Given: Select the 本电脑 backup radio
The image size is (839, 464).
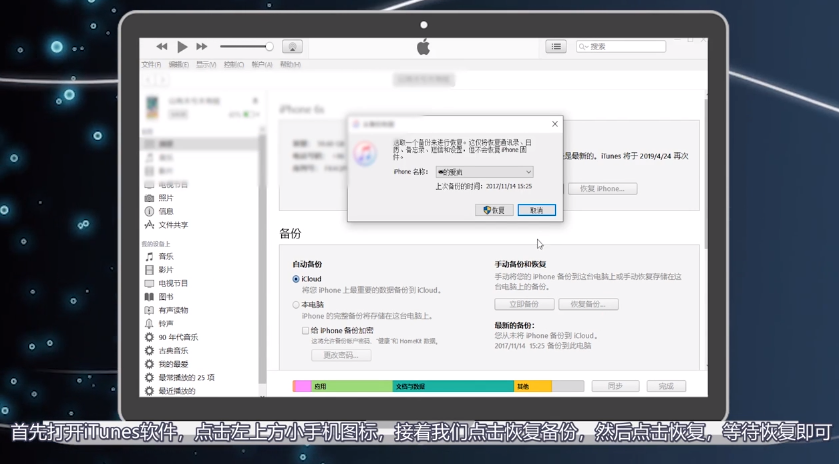Looking at the screenshot, I should 296,305.
